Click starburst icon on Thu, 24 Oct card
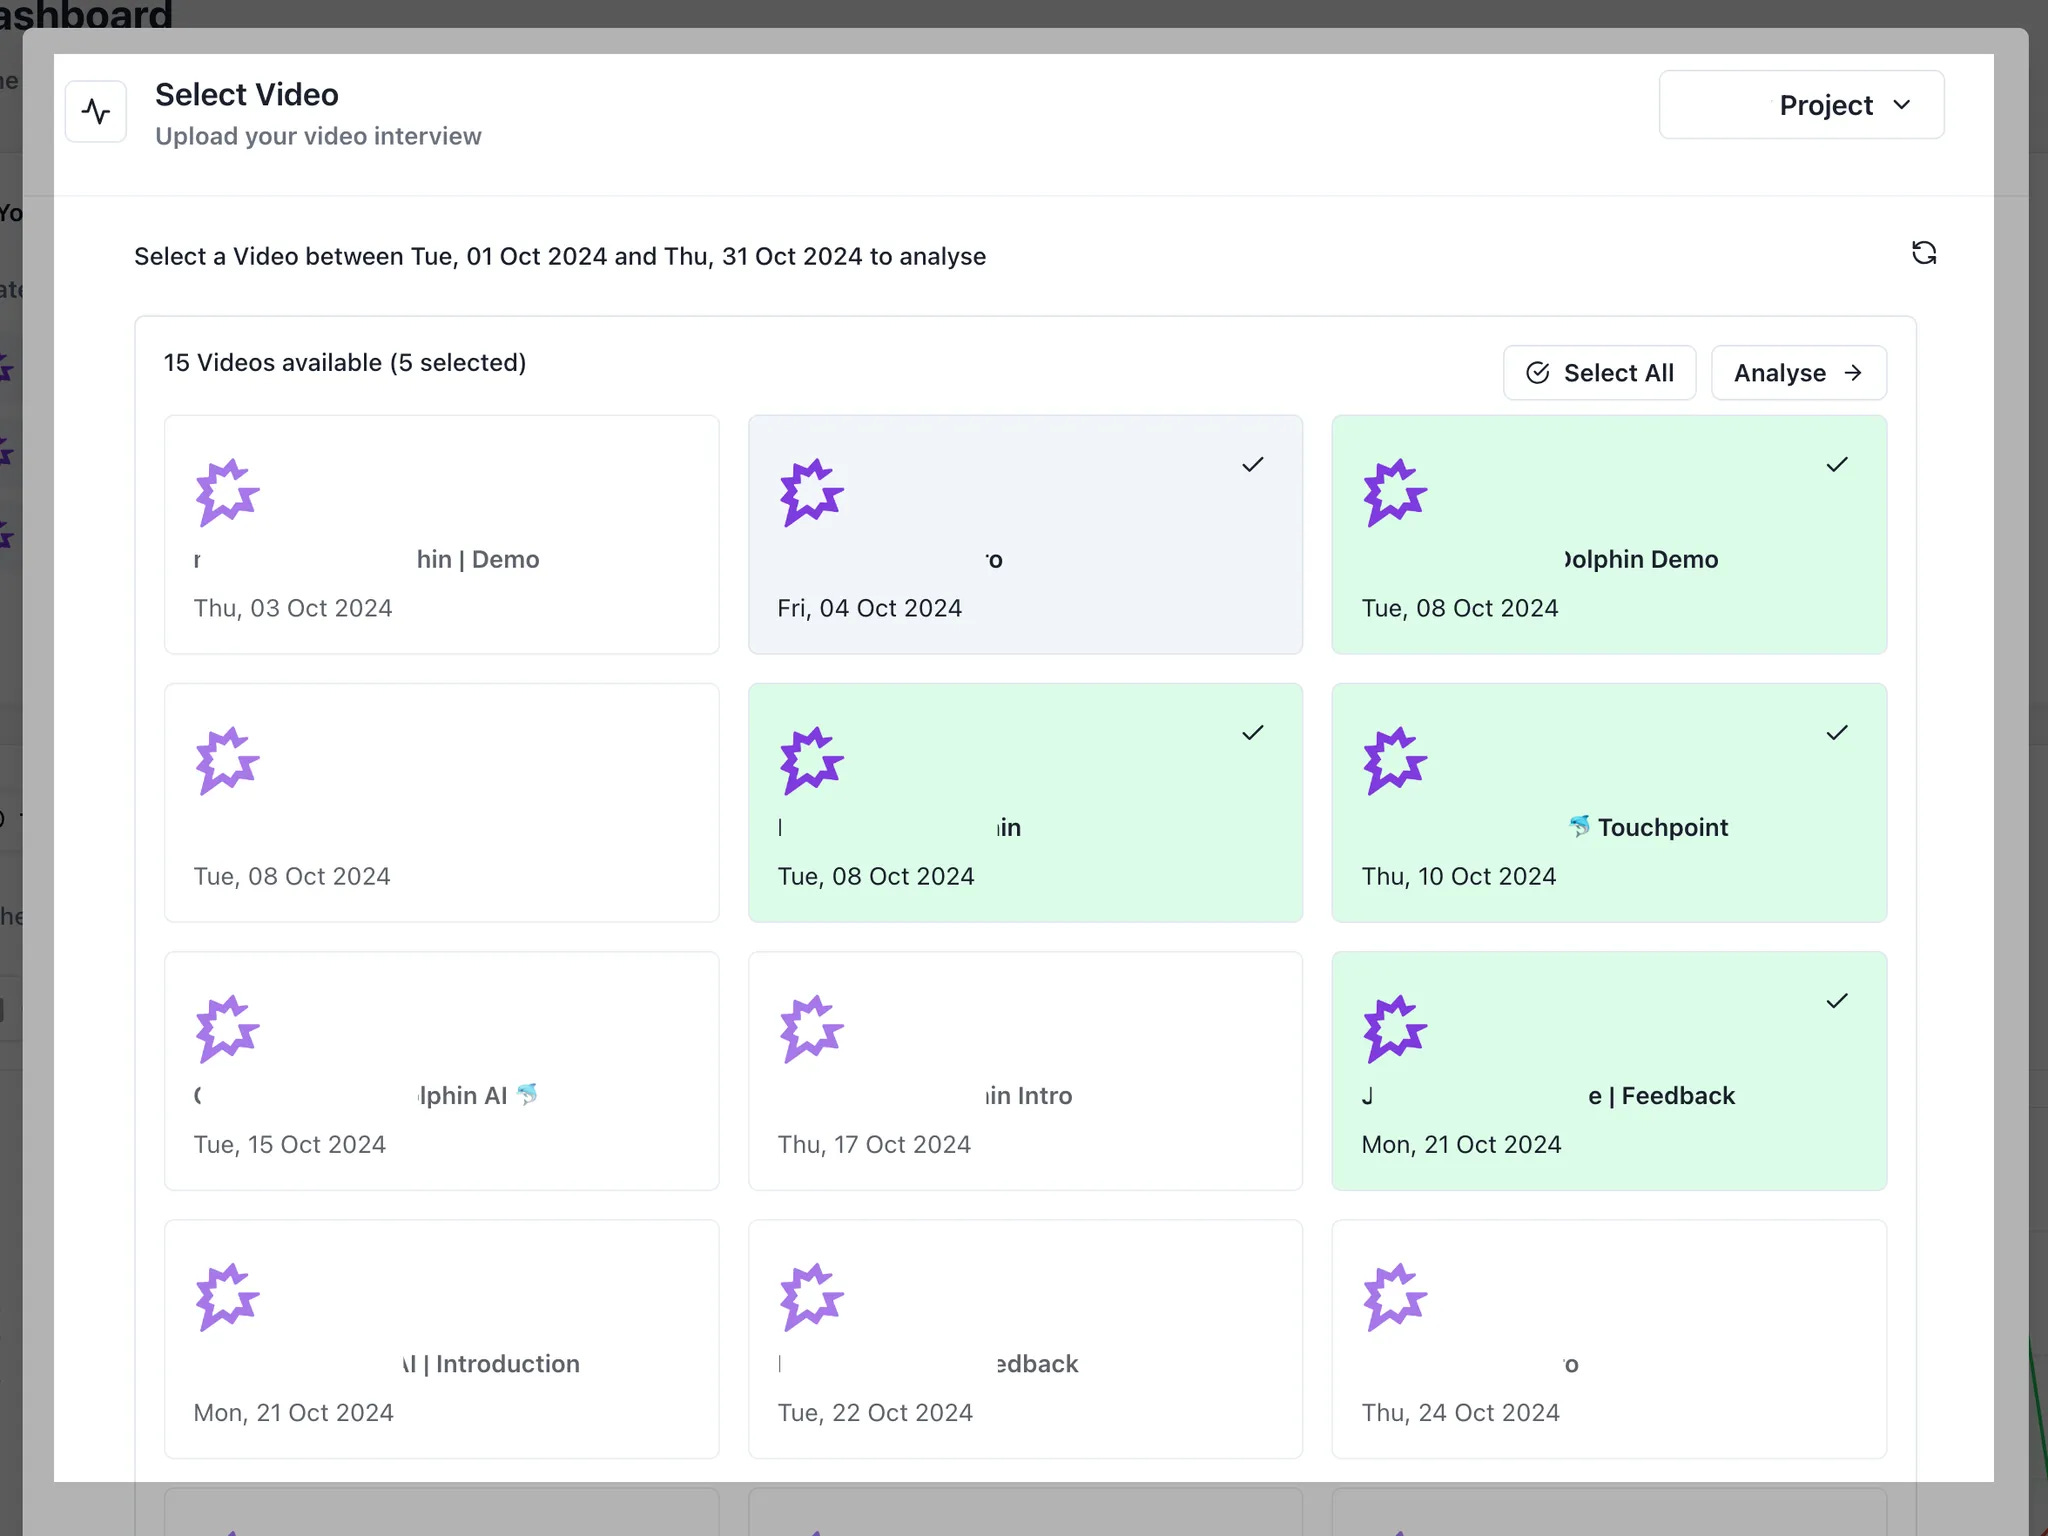This screenshot has height=1536, width=2048. (x=1395, y=1296)
